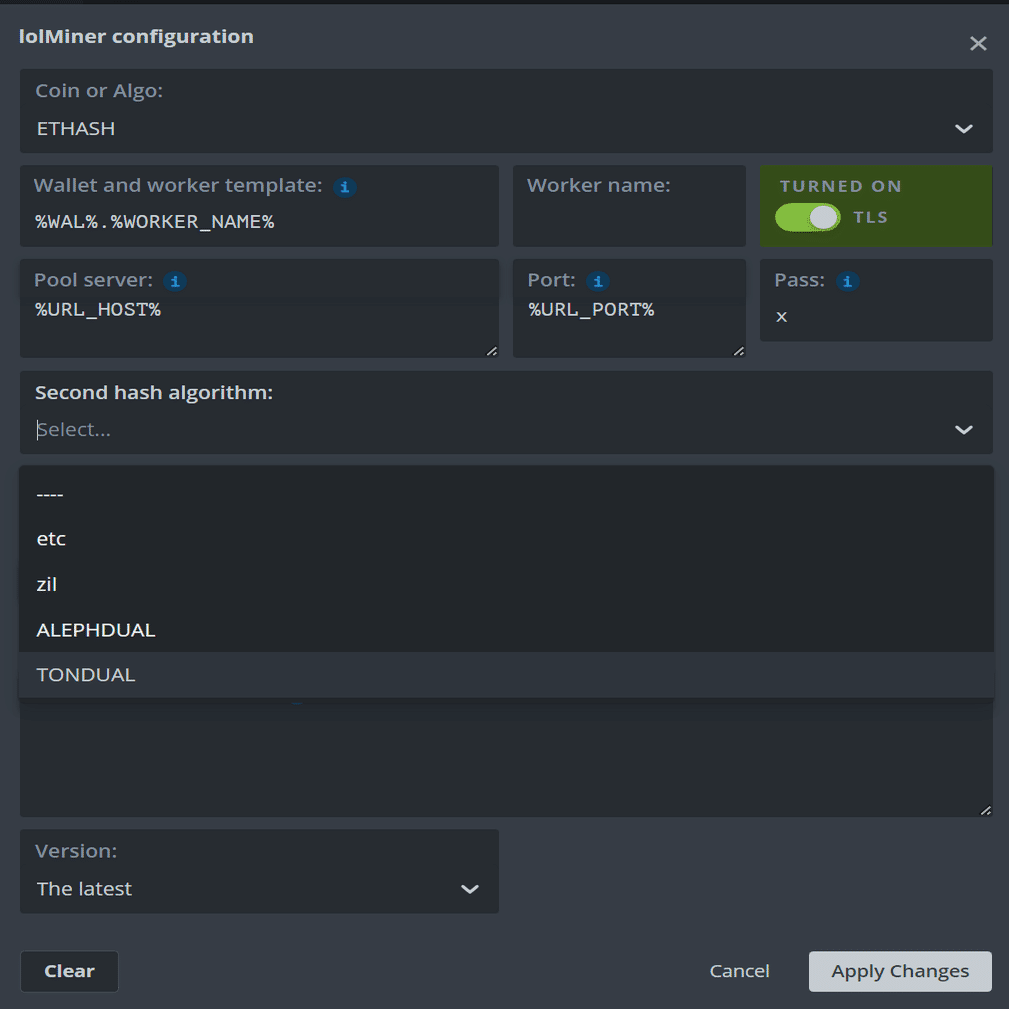Click info icon beside Wallet and worker template
This screenshot has height=1009, width=1009.
point(345,187)
